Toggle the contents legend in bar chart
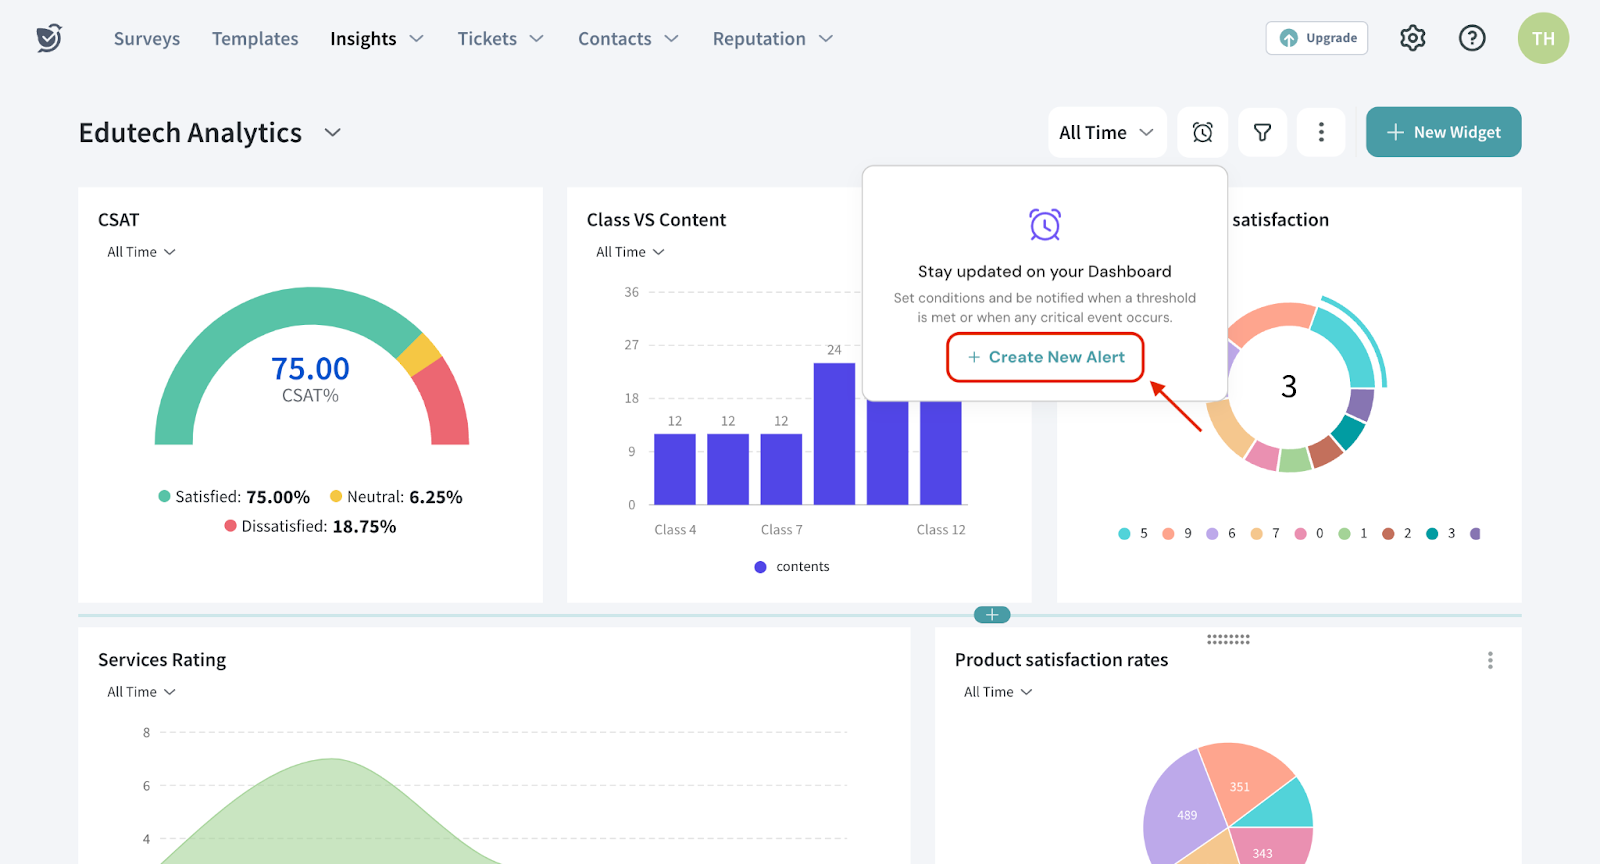This screenshot has width=1600, height=864. click(x=792, y=567)
